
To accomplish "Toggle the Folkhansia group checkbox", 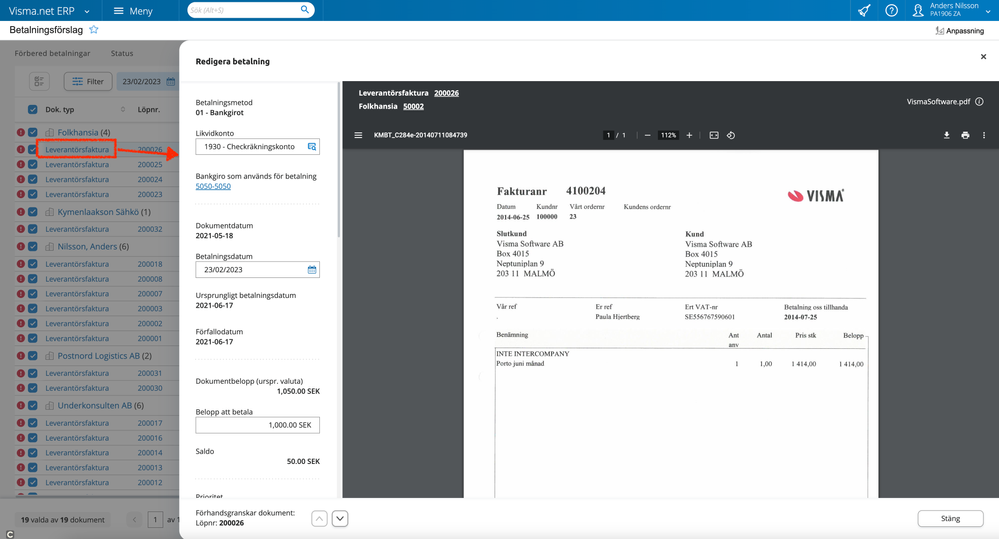I will click(x=32, y=133).
